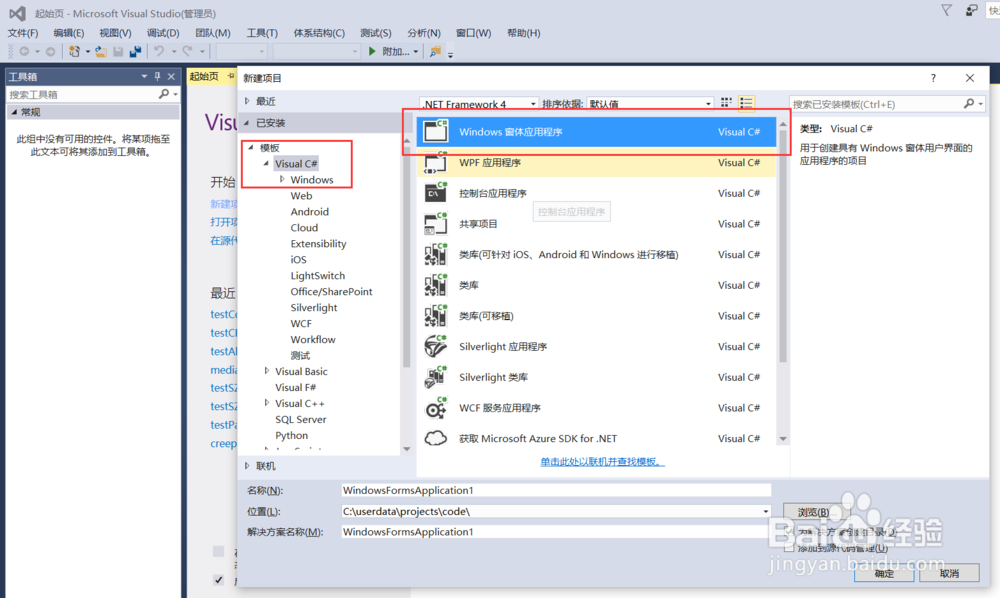This screenshot has height=598, width=1000.
Task: Open the 文件(F) menu
Action: click(x=23, y=33)
